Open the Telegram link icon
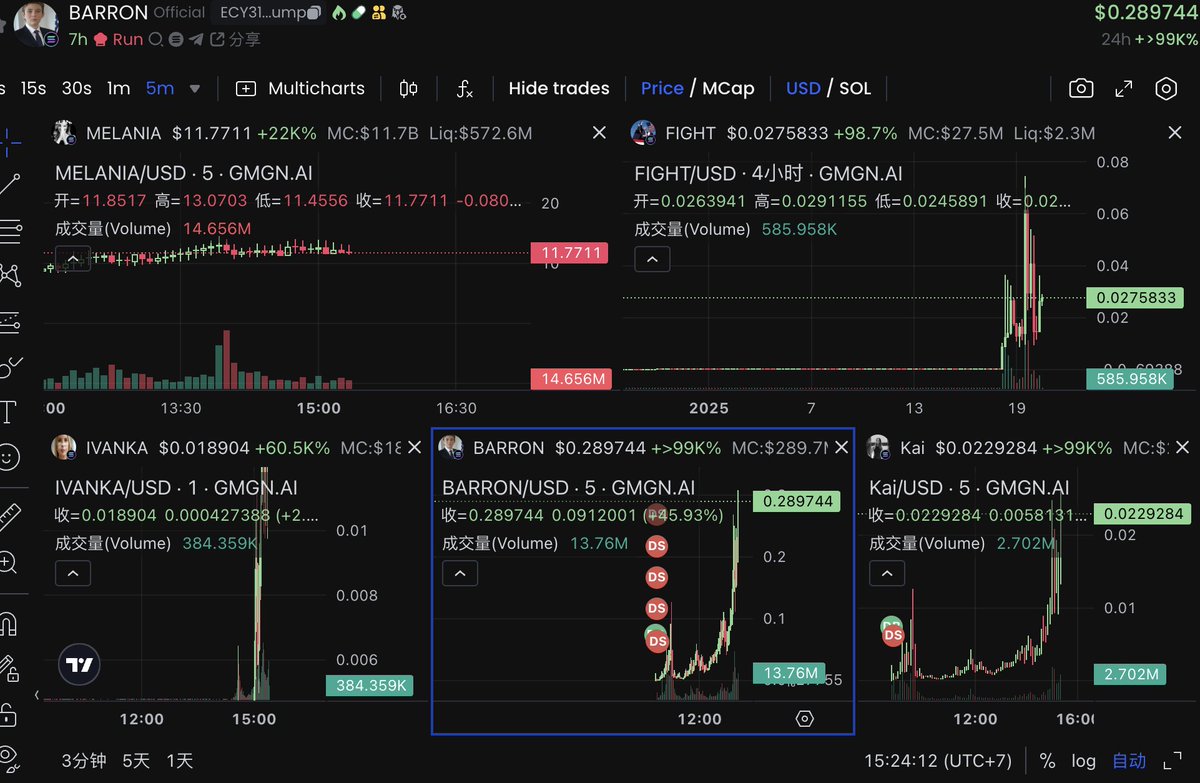This screenshot has height=783, width=1200. click(195, 40)
